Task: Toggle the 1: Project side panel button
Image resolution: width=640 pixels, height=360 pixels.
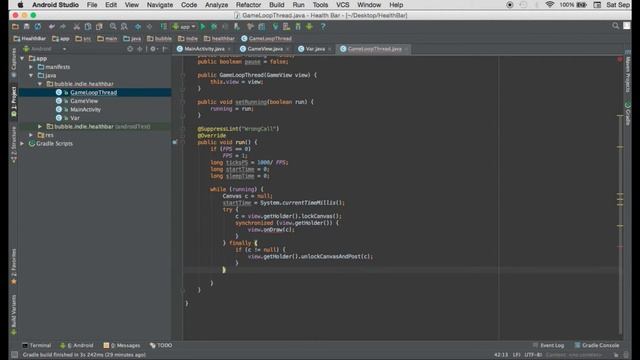Action: (x=13, y=102)
